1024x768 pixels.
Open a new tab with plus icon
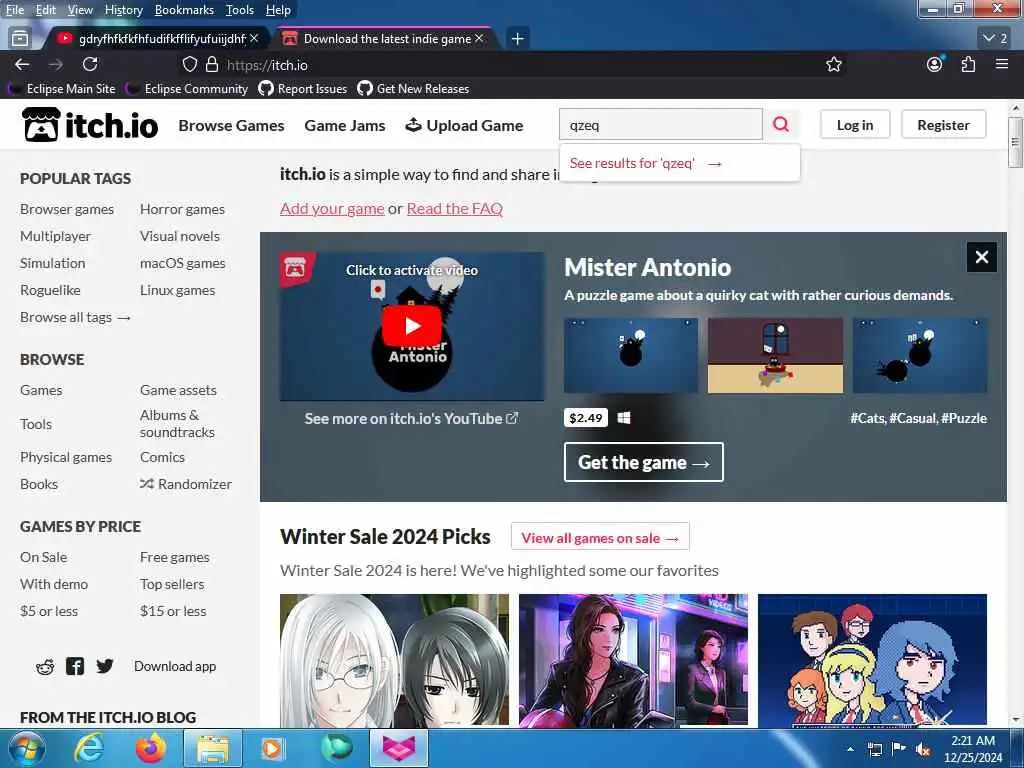pyautogui.click(x=517, y=39)
